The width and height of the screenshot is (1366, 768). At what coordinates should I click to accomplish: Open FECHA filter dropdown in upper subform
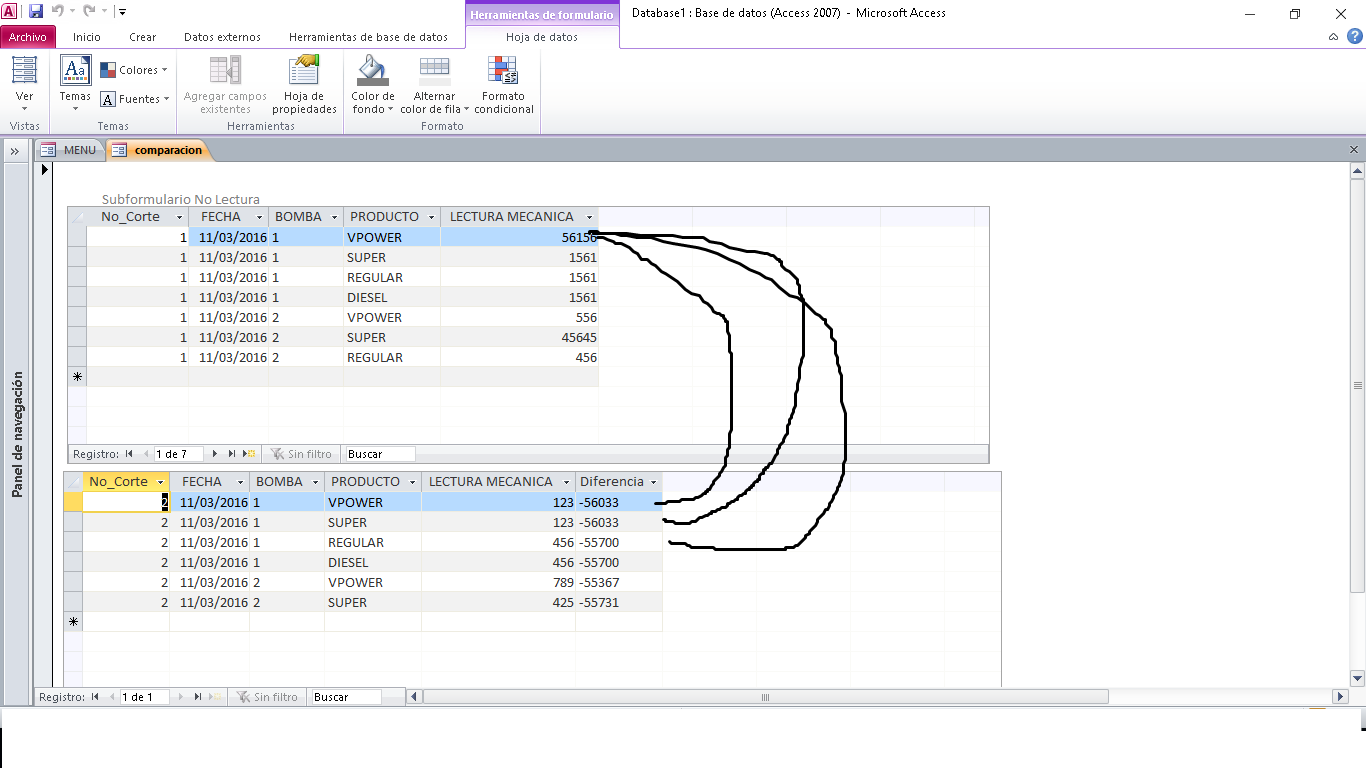tap(259, 217)
